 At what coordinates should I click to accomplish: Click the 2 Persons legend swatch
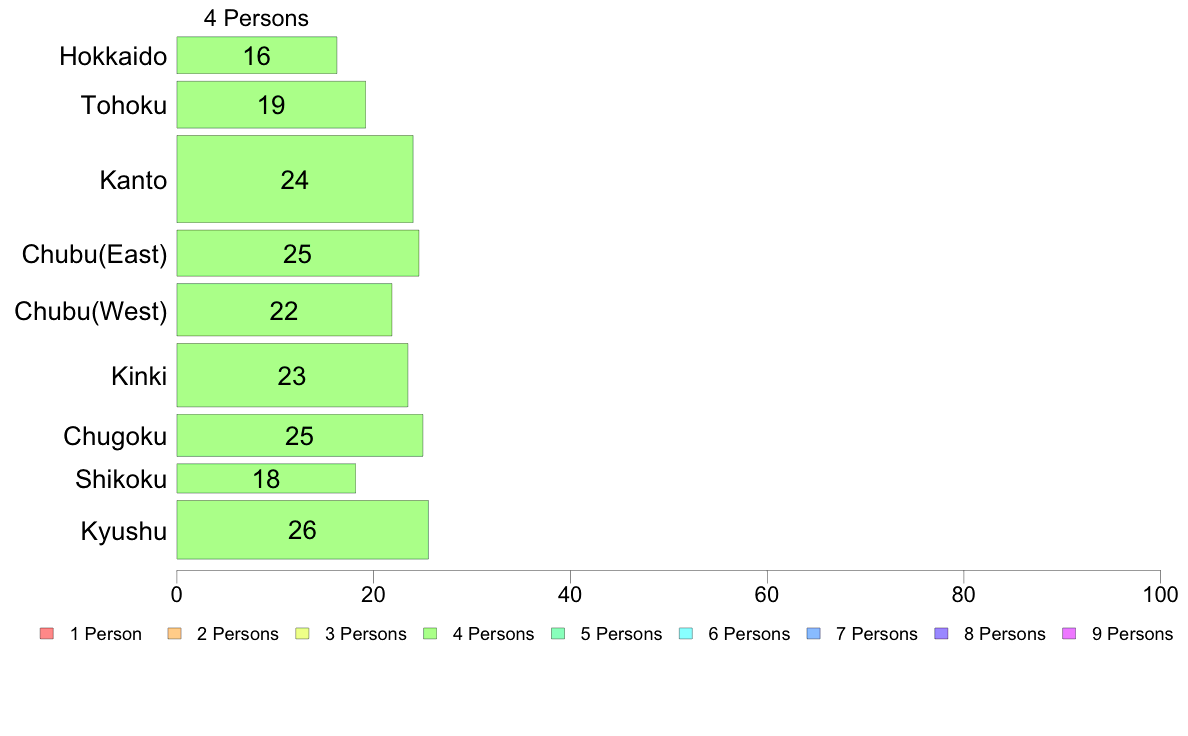click(174, 634)
